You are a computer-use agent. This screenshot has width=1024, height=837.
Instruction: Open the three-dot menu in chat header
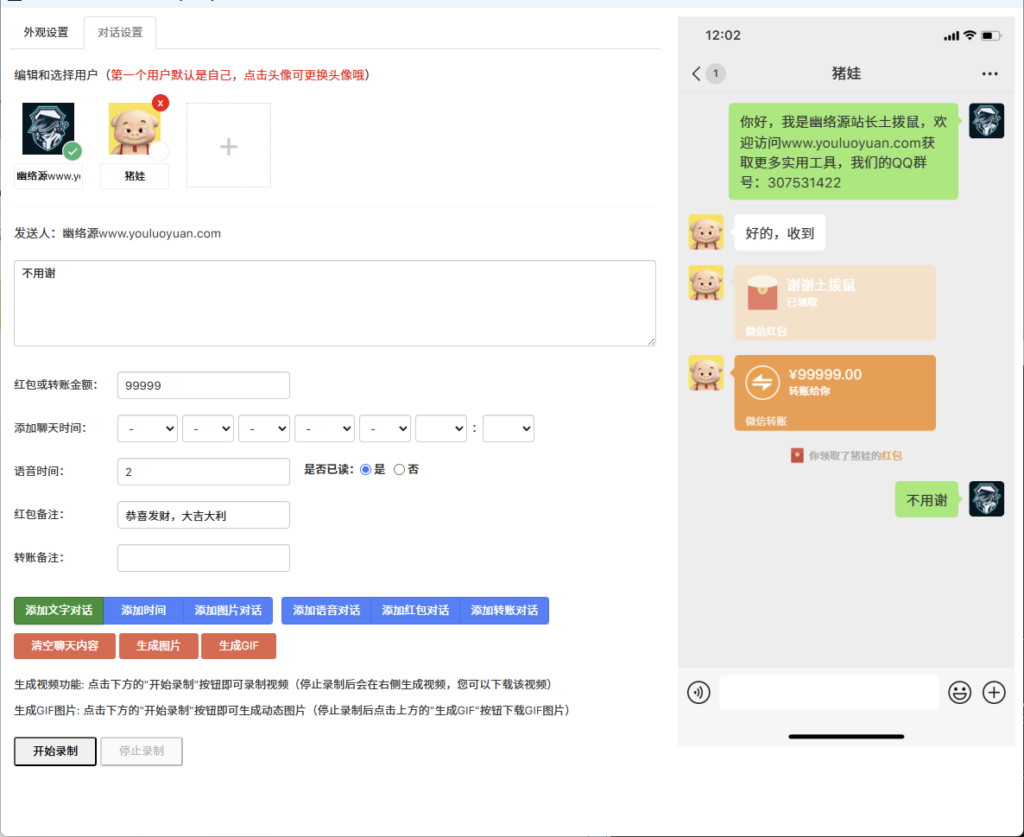tap(989, 73)
